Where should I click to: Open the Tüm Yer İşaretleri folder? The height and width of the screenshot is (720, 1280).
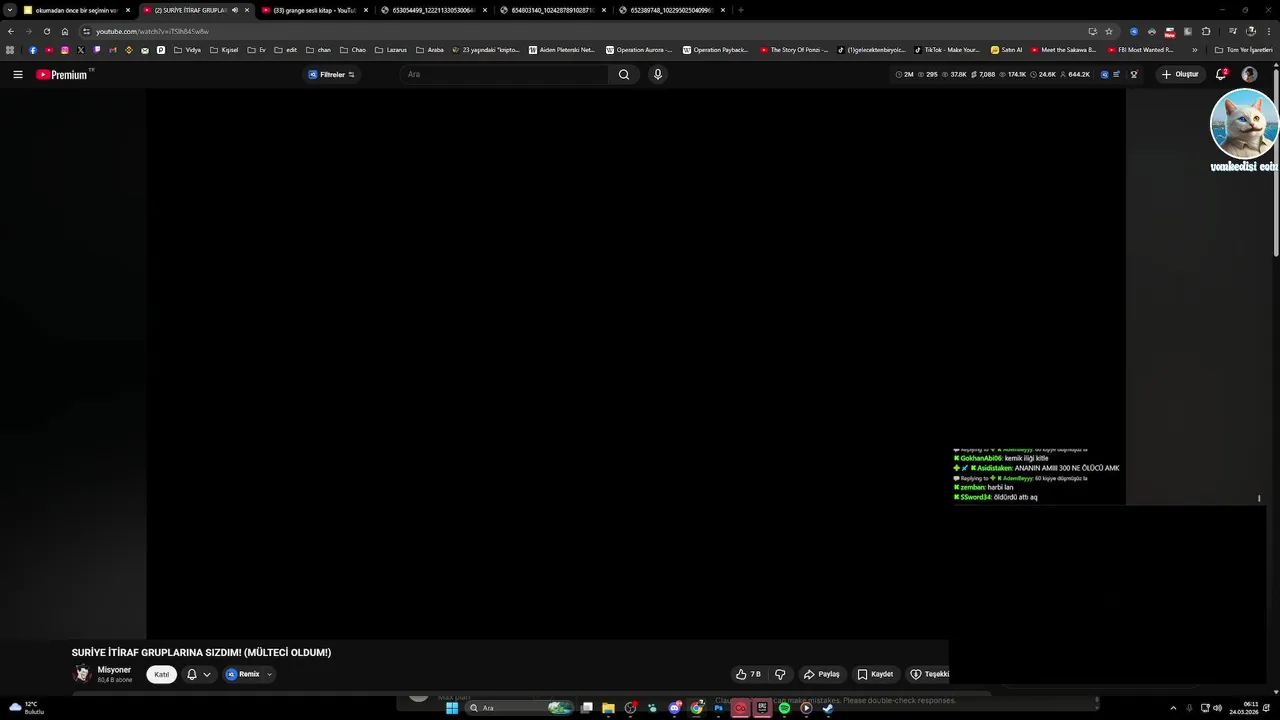[x=1244, y=50]
